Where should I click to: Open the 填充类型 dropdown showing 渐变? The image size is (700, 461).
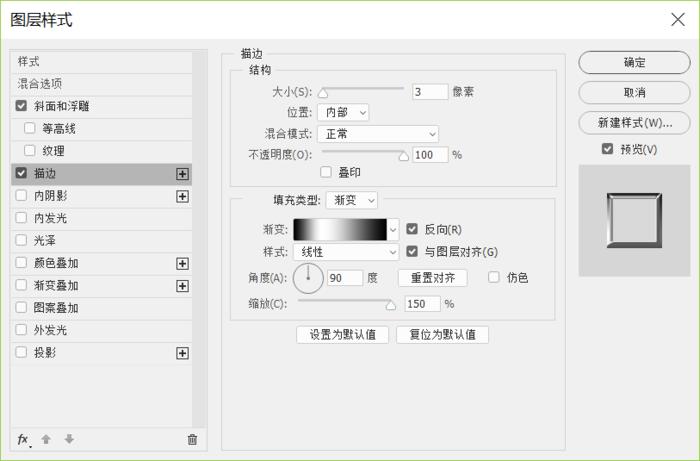click(352, 200)
